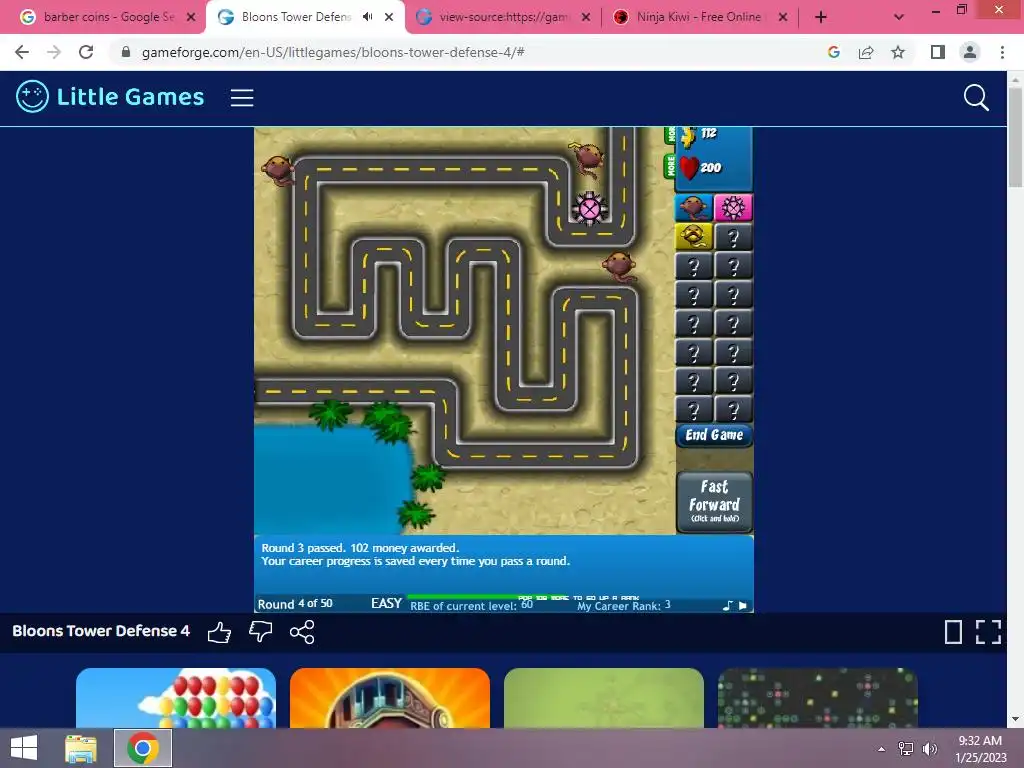This screenshot has height=768, width=1024.
Task: Go back to the previous page
Action: [x=22, y=52]
